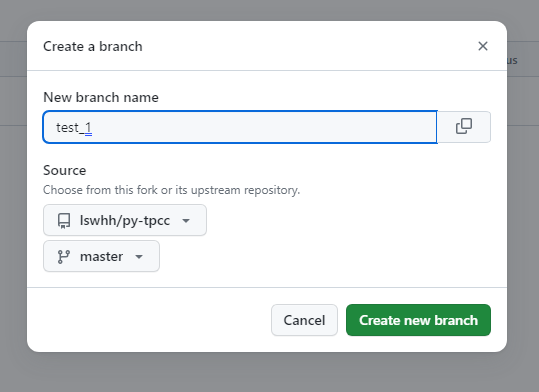The width and height of the screenshot is (539, 392).
Task: Click 'Choose from this fork or its upstream repository.' text
Action: [x=172, y=190]
